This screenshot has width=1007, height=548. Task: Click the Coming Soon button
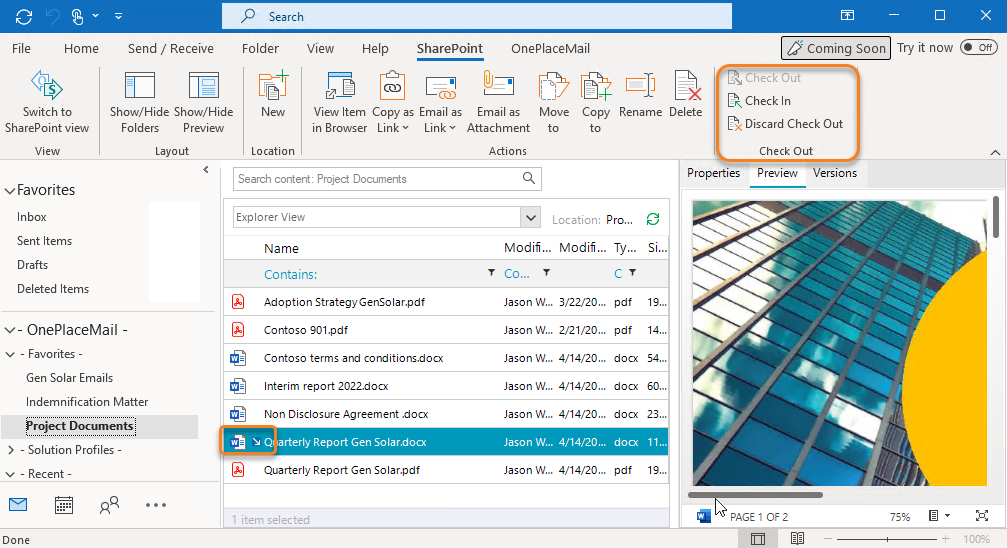click(836, 48)
